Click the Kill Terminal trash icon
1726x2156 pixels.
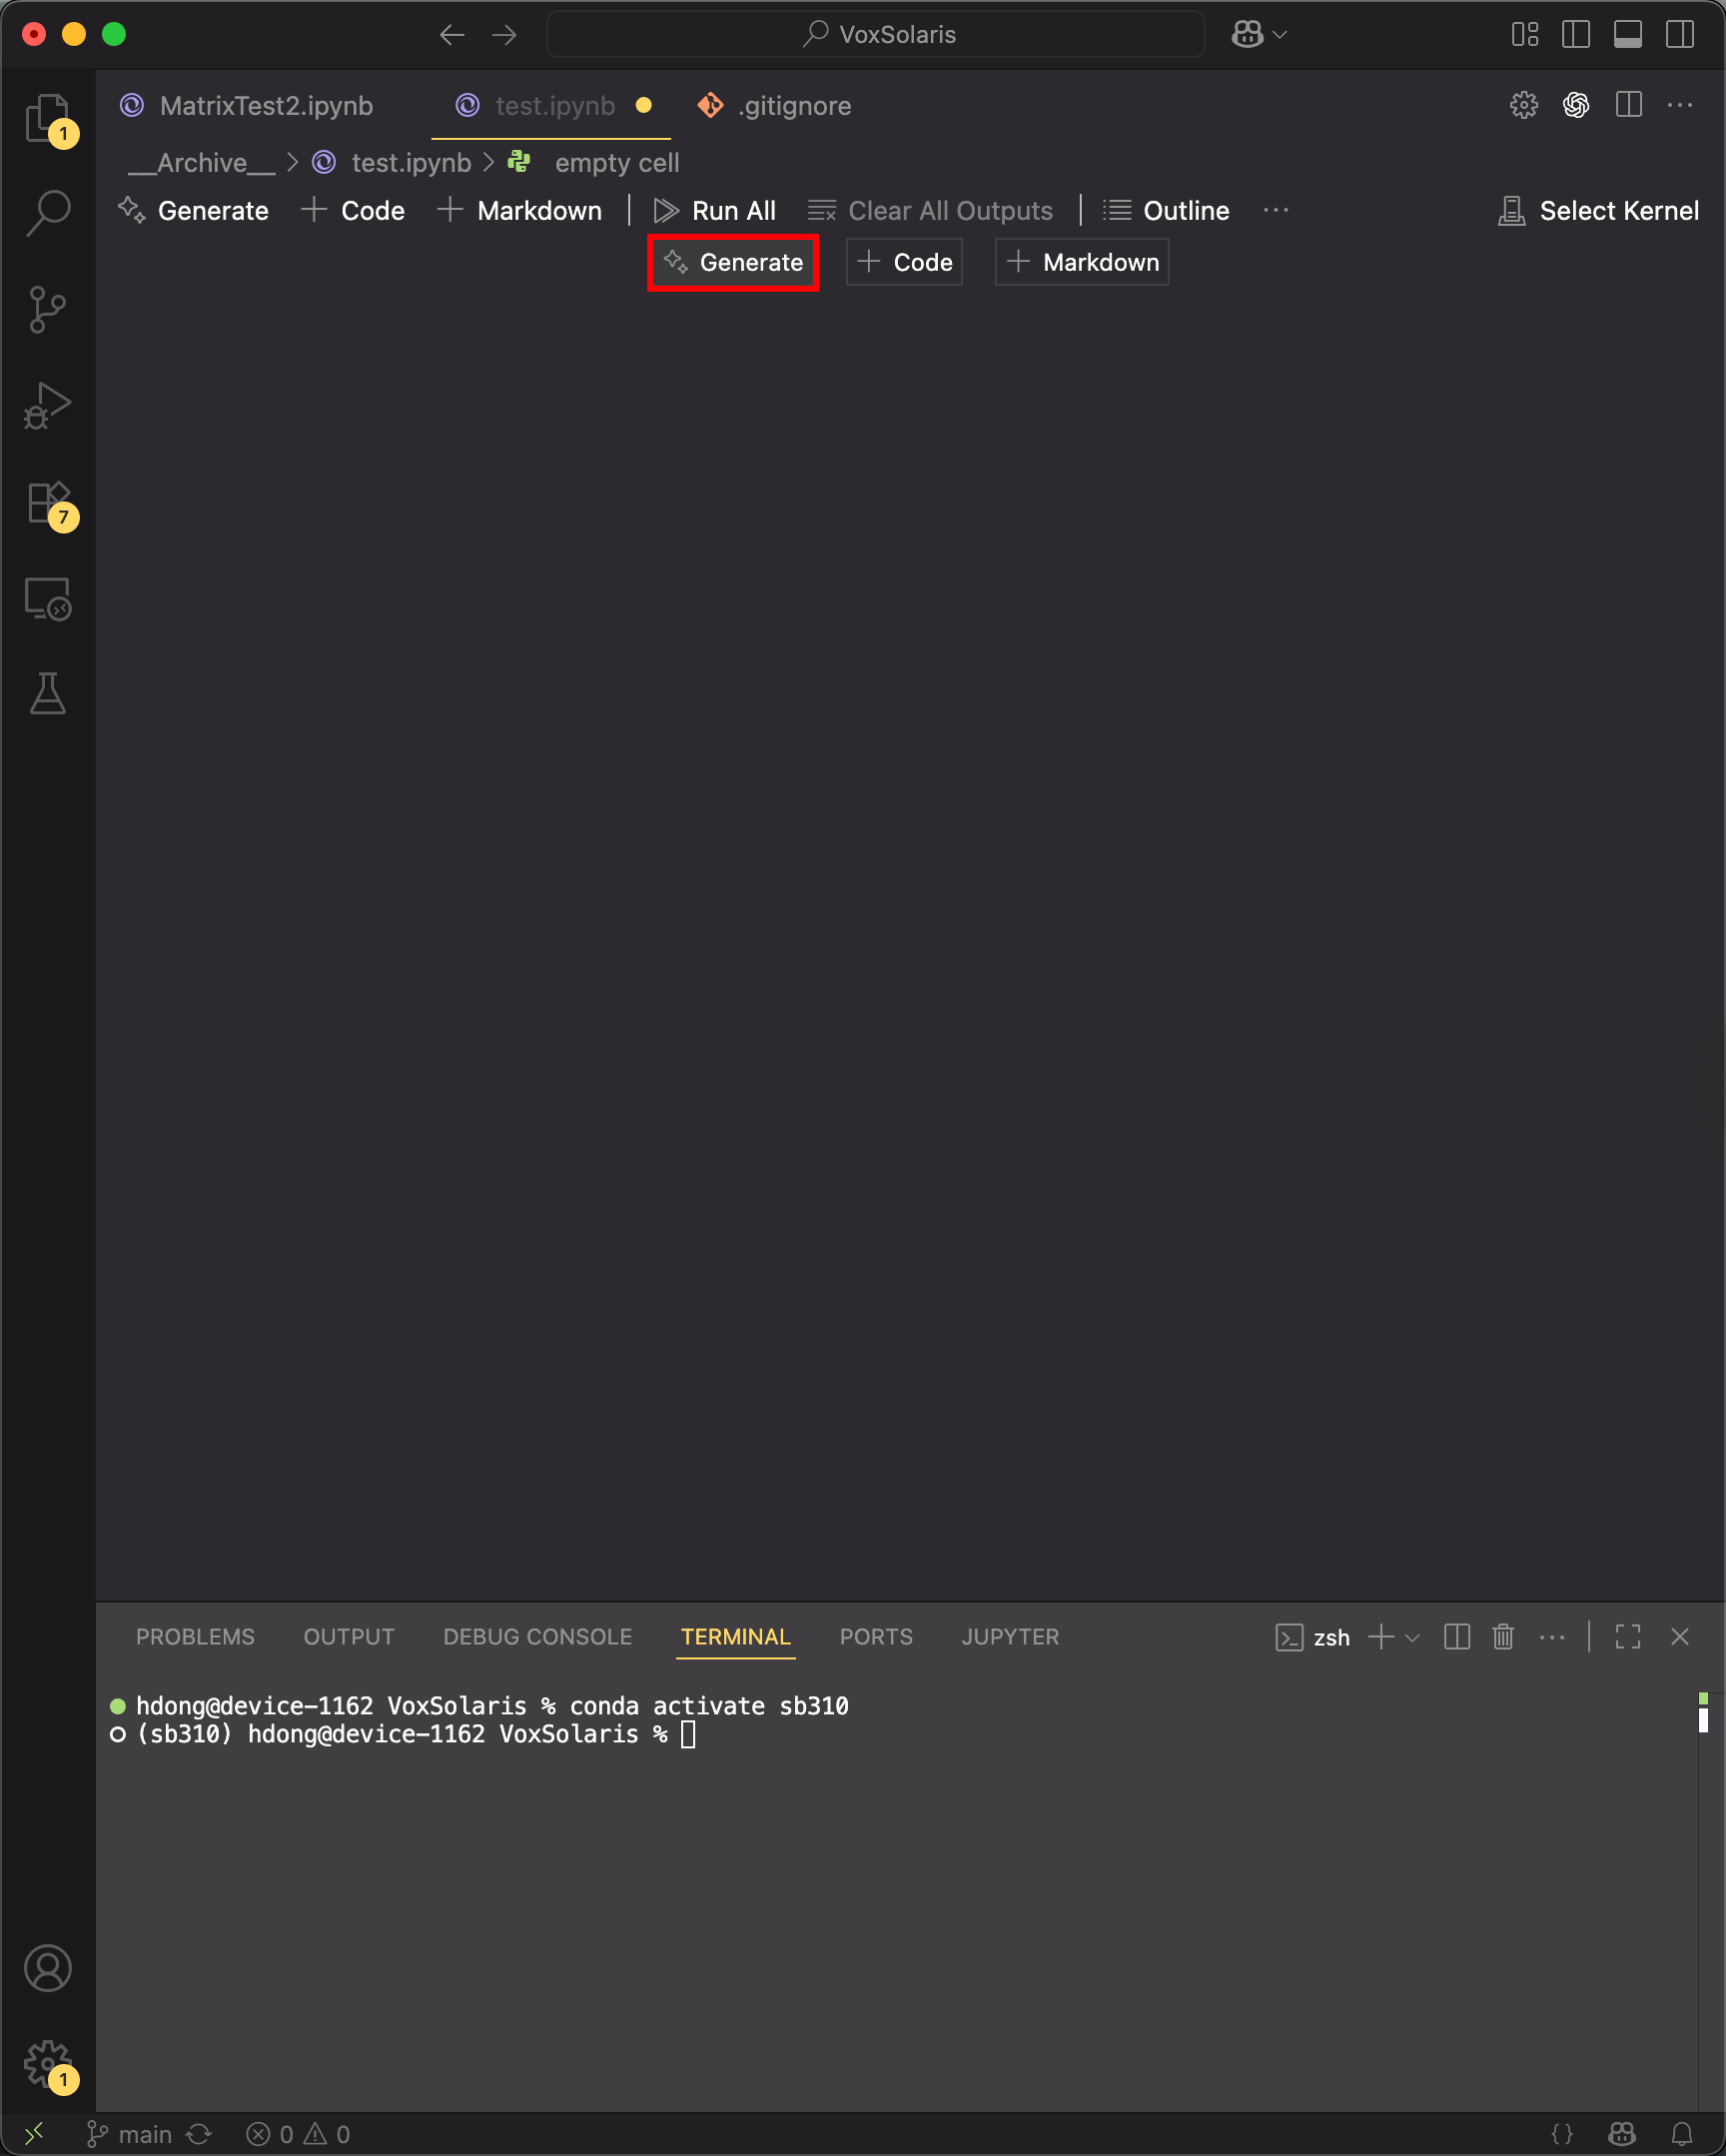tap(1502, 1637)
